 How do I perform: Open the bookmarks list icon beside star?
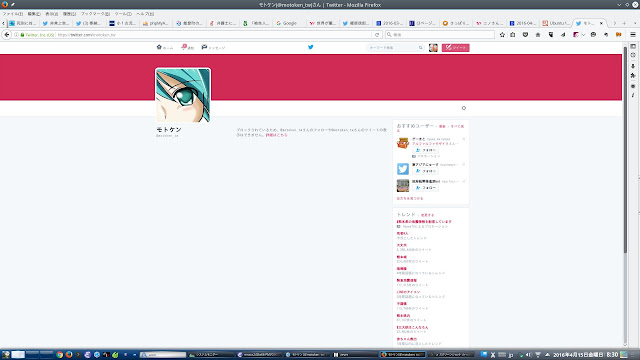point(513,35)
